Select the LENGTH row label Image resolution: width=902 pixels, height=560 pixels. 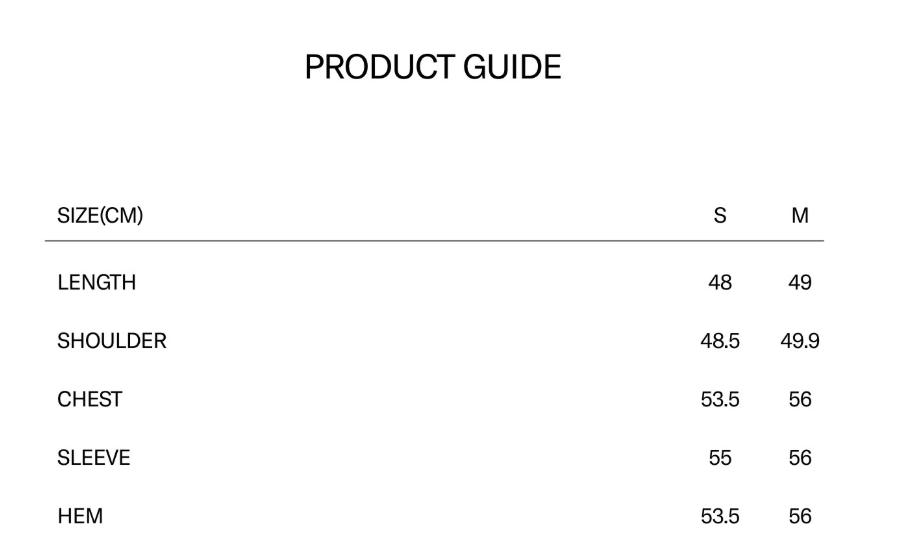click(97, 283)
